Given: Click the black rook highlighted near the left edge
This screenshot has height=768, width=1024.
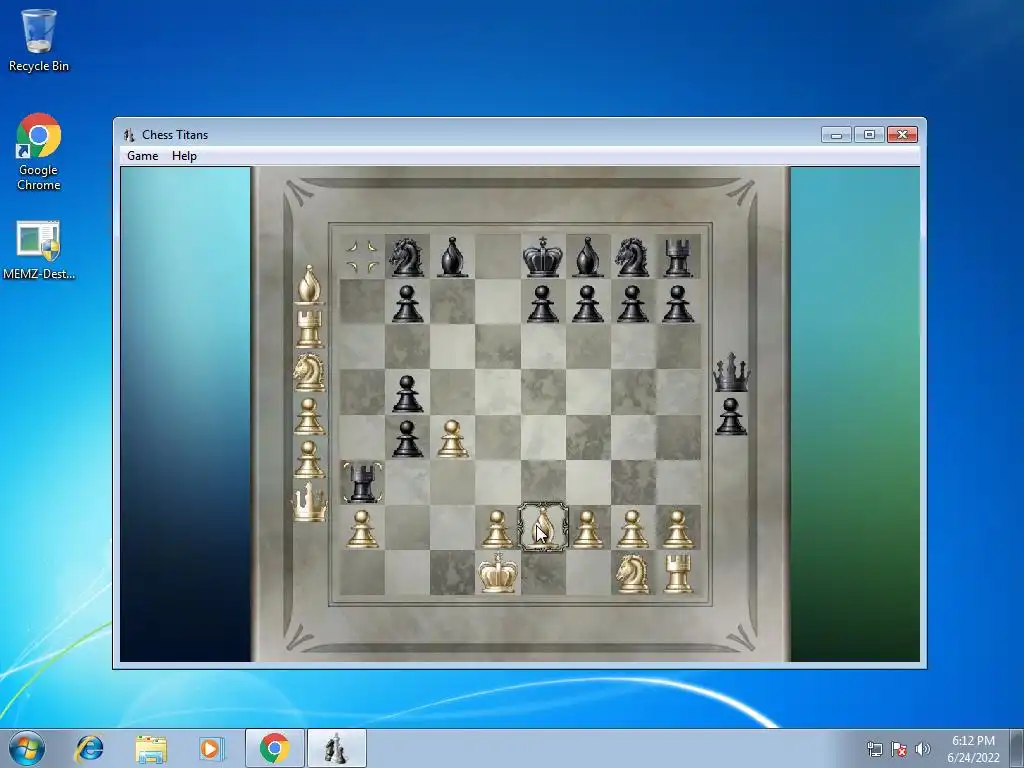Looking at the screenshot, I should pos(362,482).
